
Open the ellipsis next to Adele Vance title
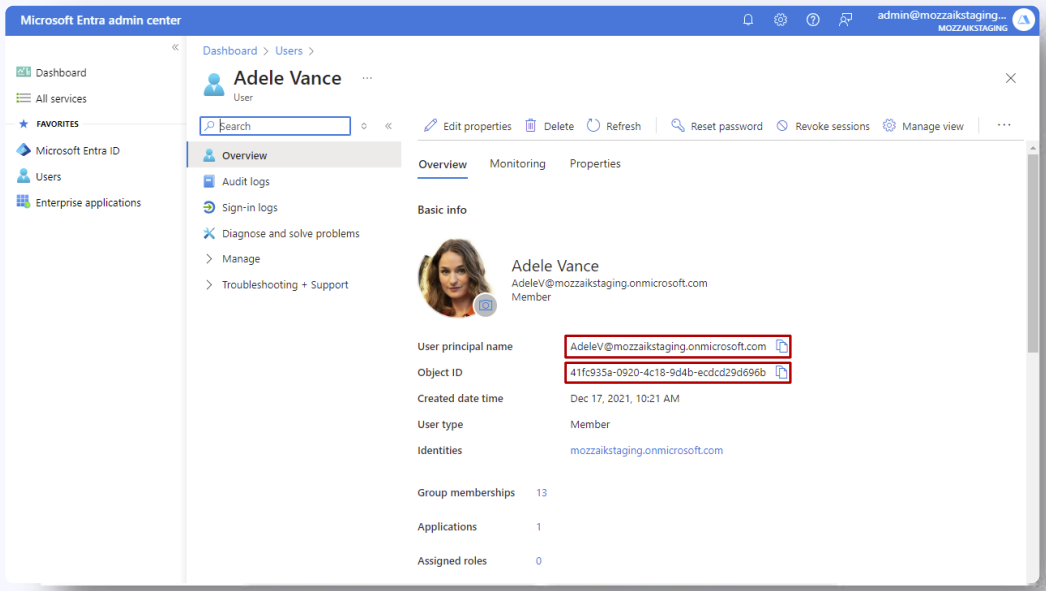(x=367, y=78)
